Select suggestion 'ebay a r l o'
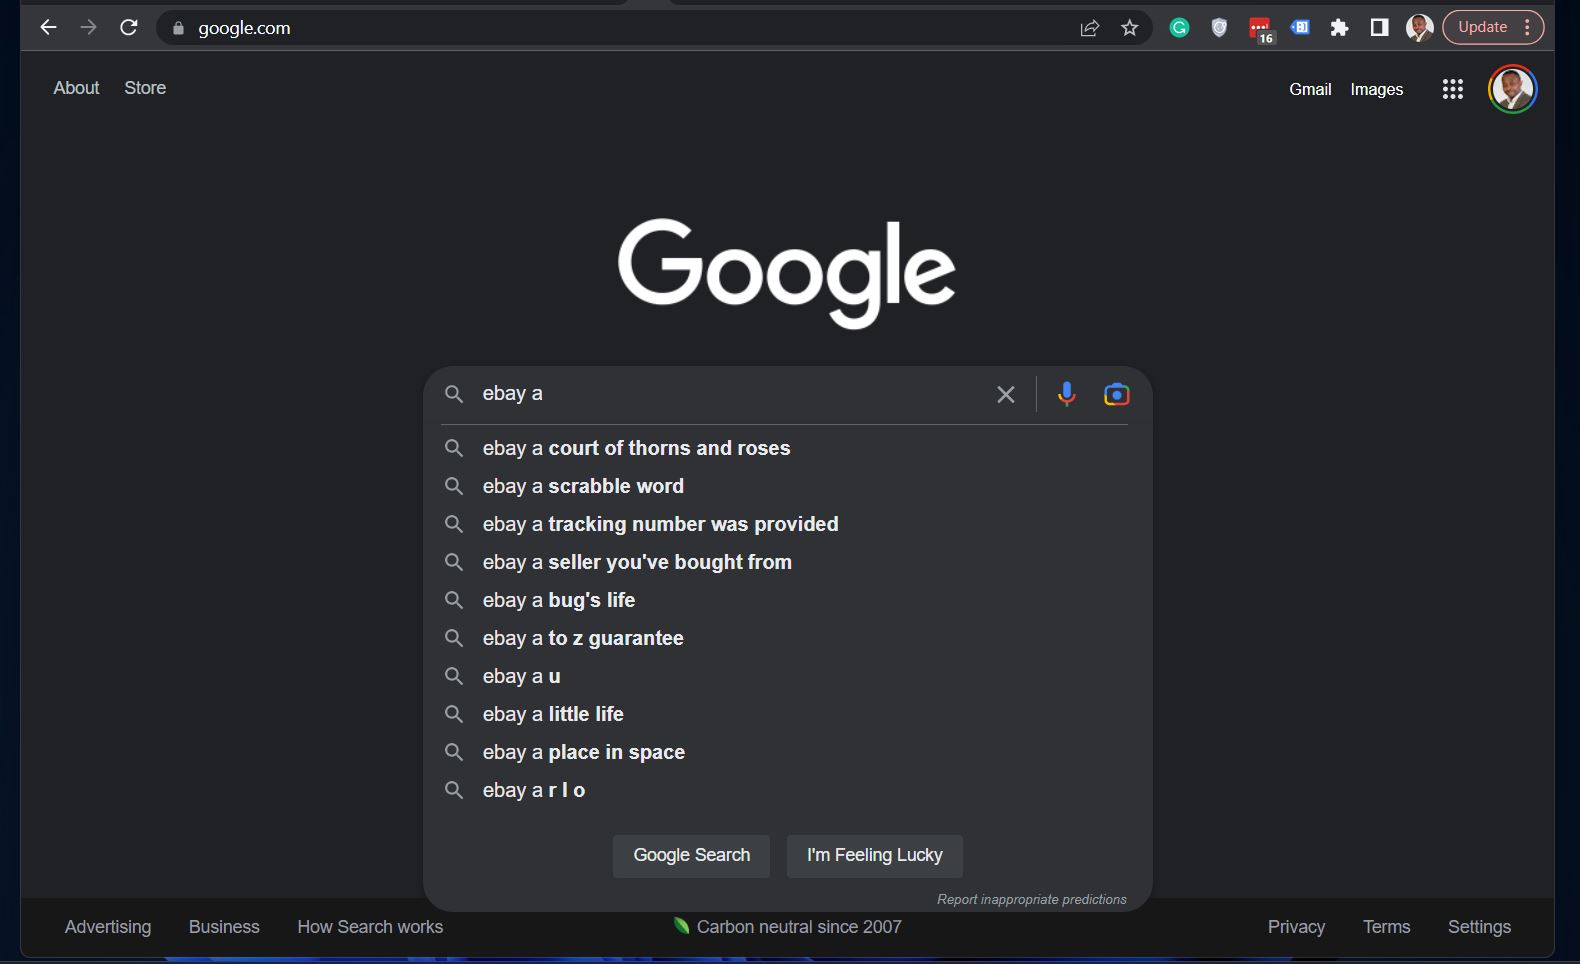The width and height of the screenshot is (1580, 964). [x=788, y=790]
